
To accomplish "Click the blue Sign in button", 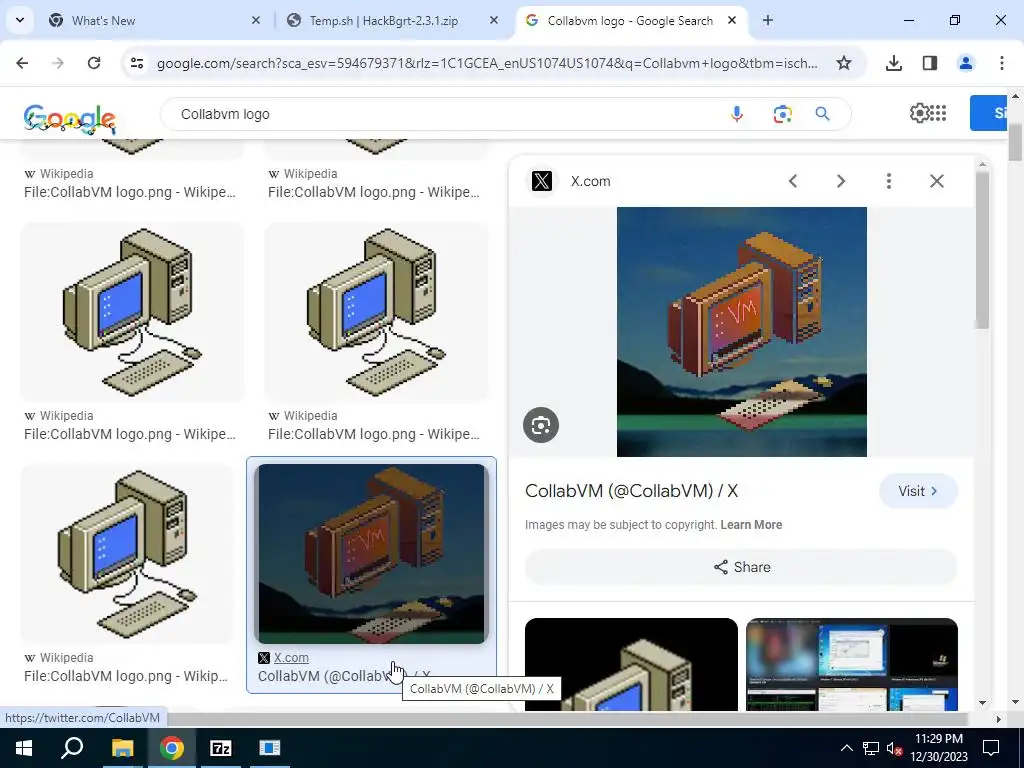I will (x=989, y=113).
